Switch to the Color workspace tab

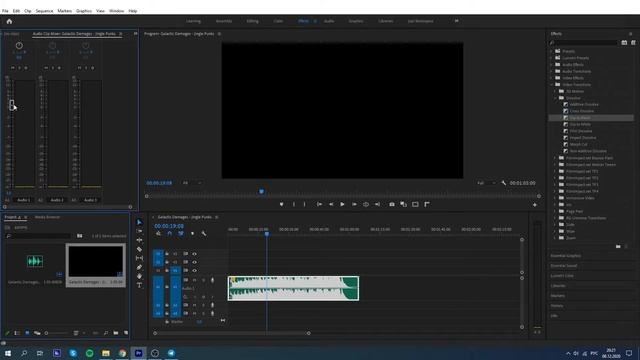click(278, 21)
